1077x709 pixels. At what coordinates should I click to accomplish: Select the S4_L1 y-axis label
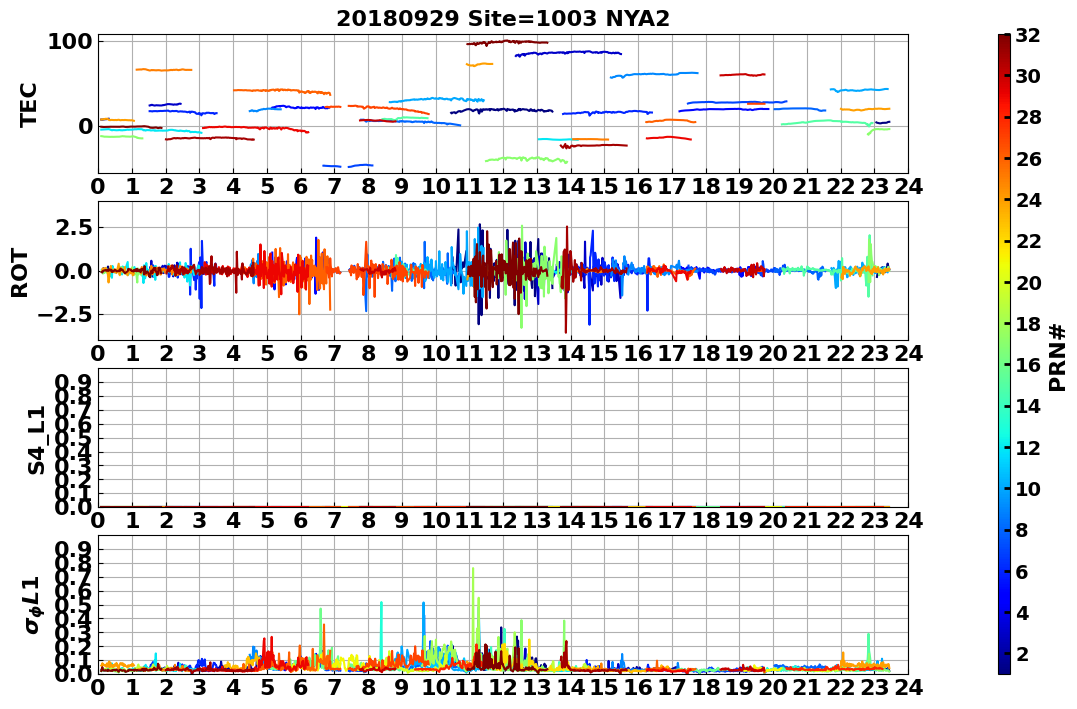pyautogui.click(x=36, y=440)
